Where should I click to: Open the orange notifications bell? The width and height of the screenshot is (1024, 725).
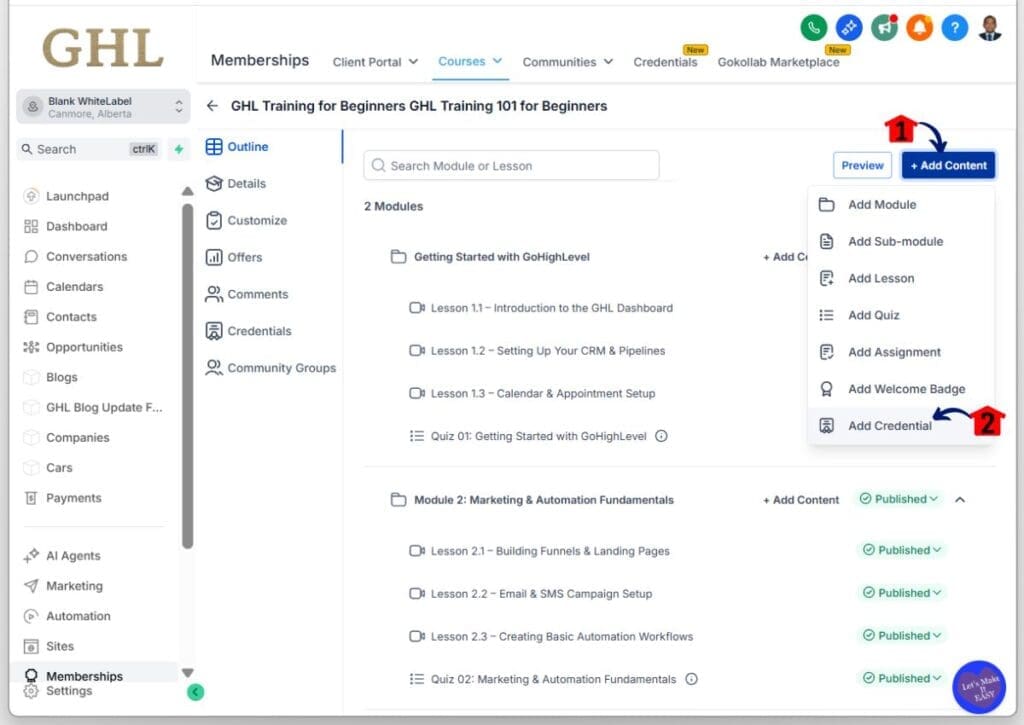coord(919,28)
